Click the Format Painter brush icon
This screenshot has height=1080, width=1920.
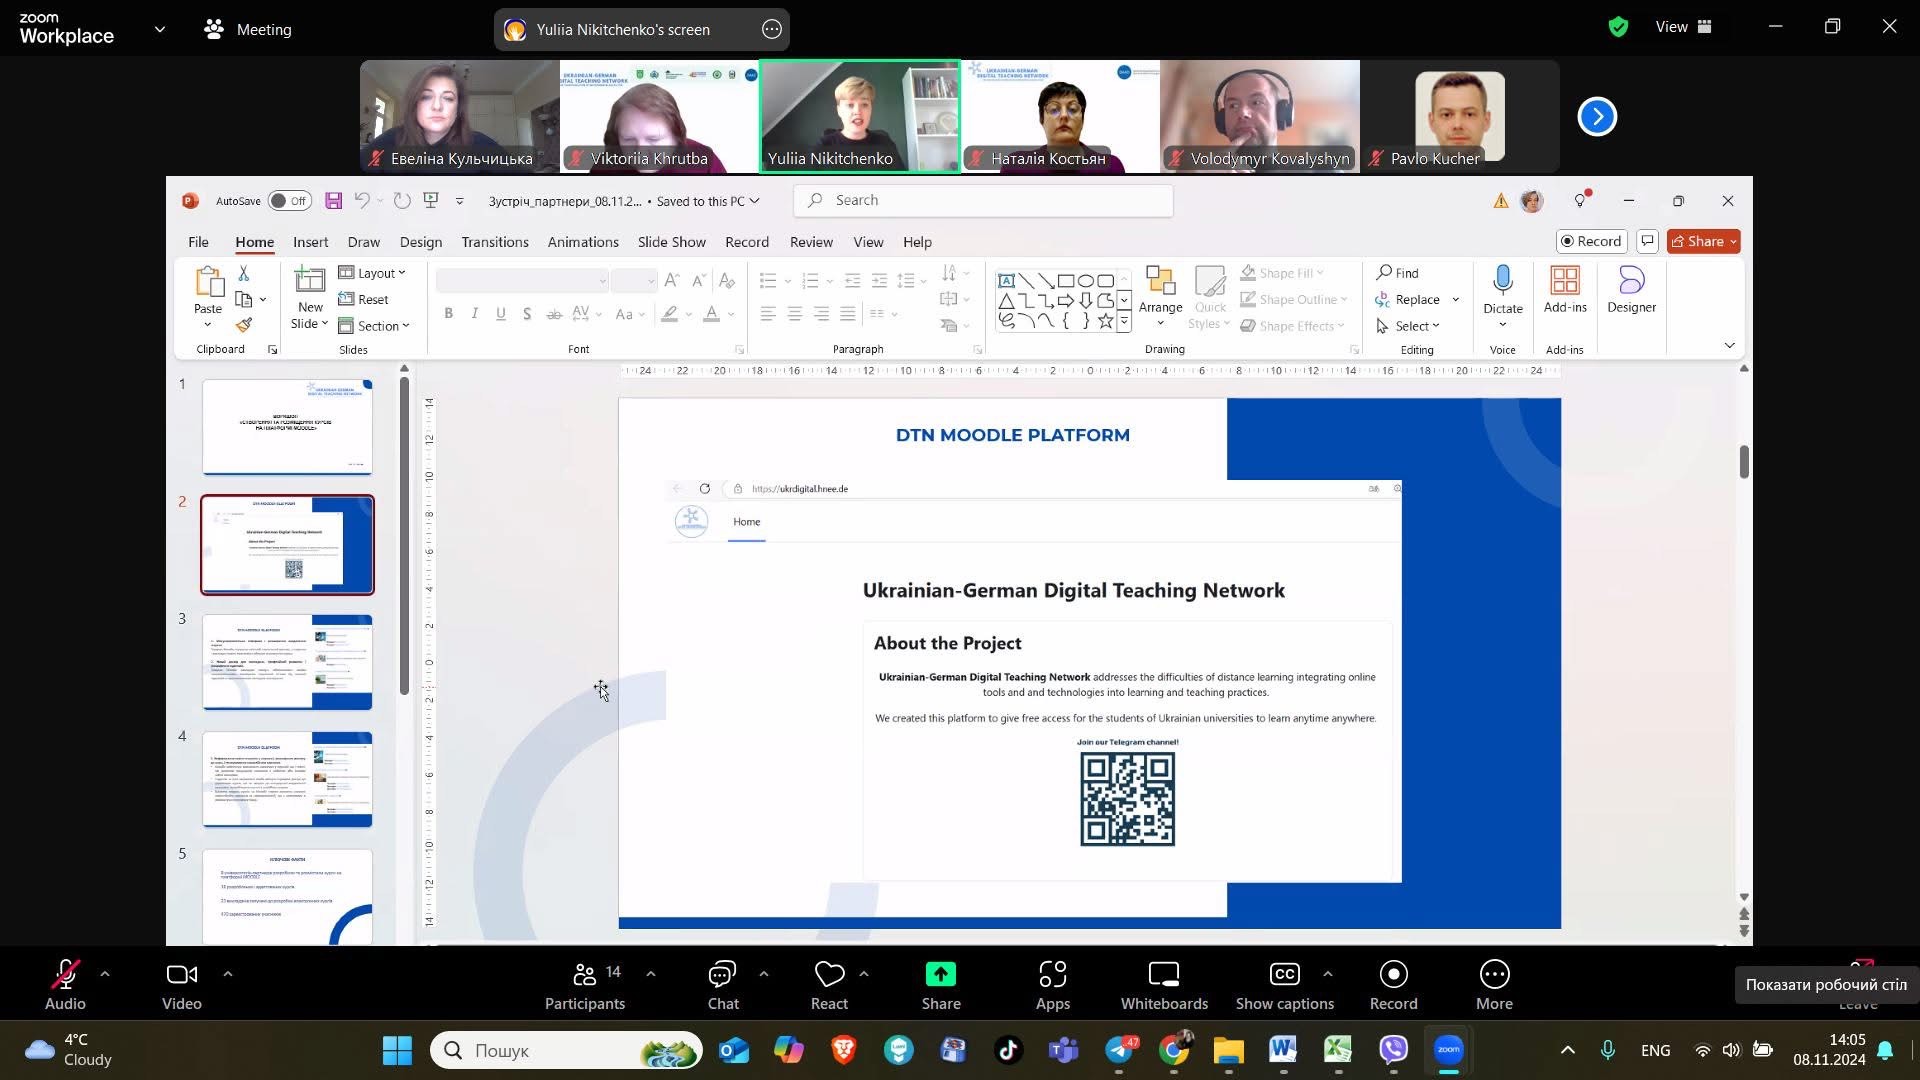(244, 325)
